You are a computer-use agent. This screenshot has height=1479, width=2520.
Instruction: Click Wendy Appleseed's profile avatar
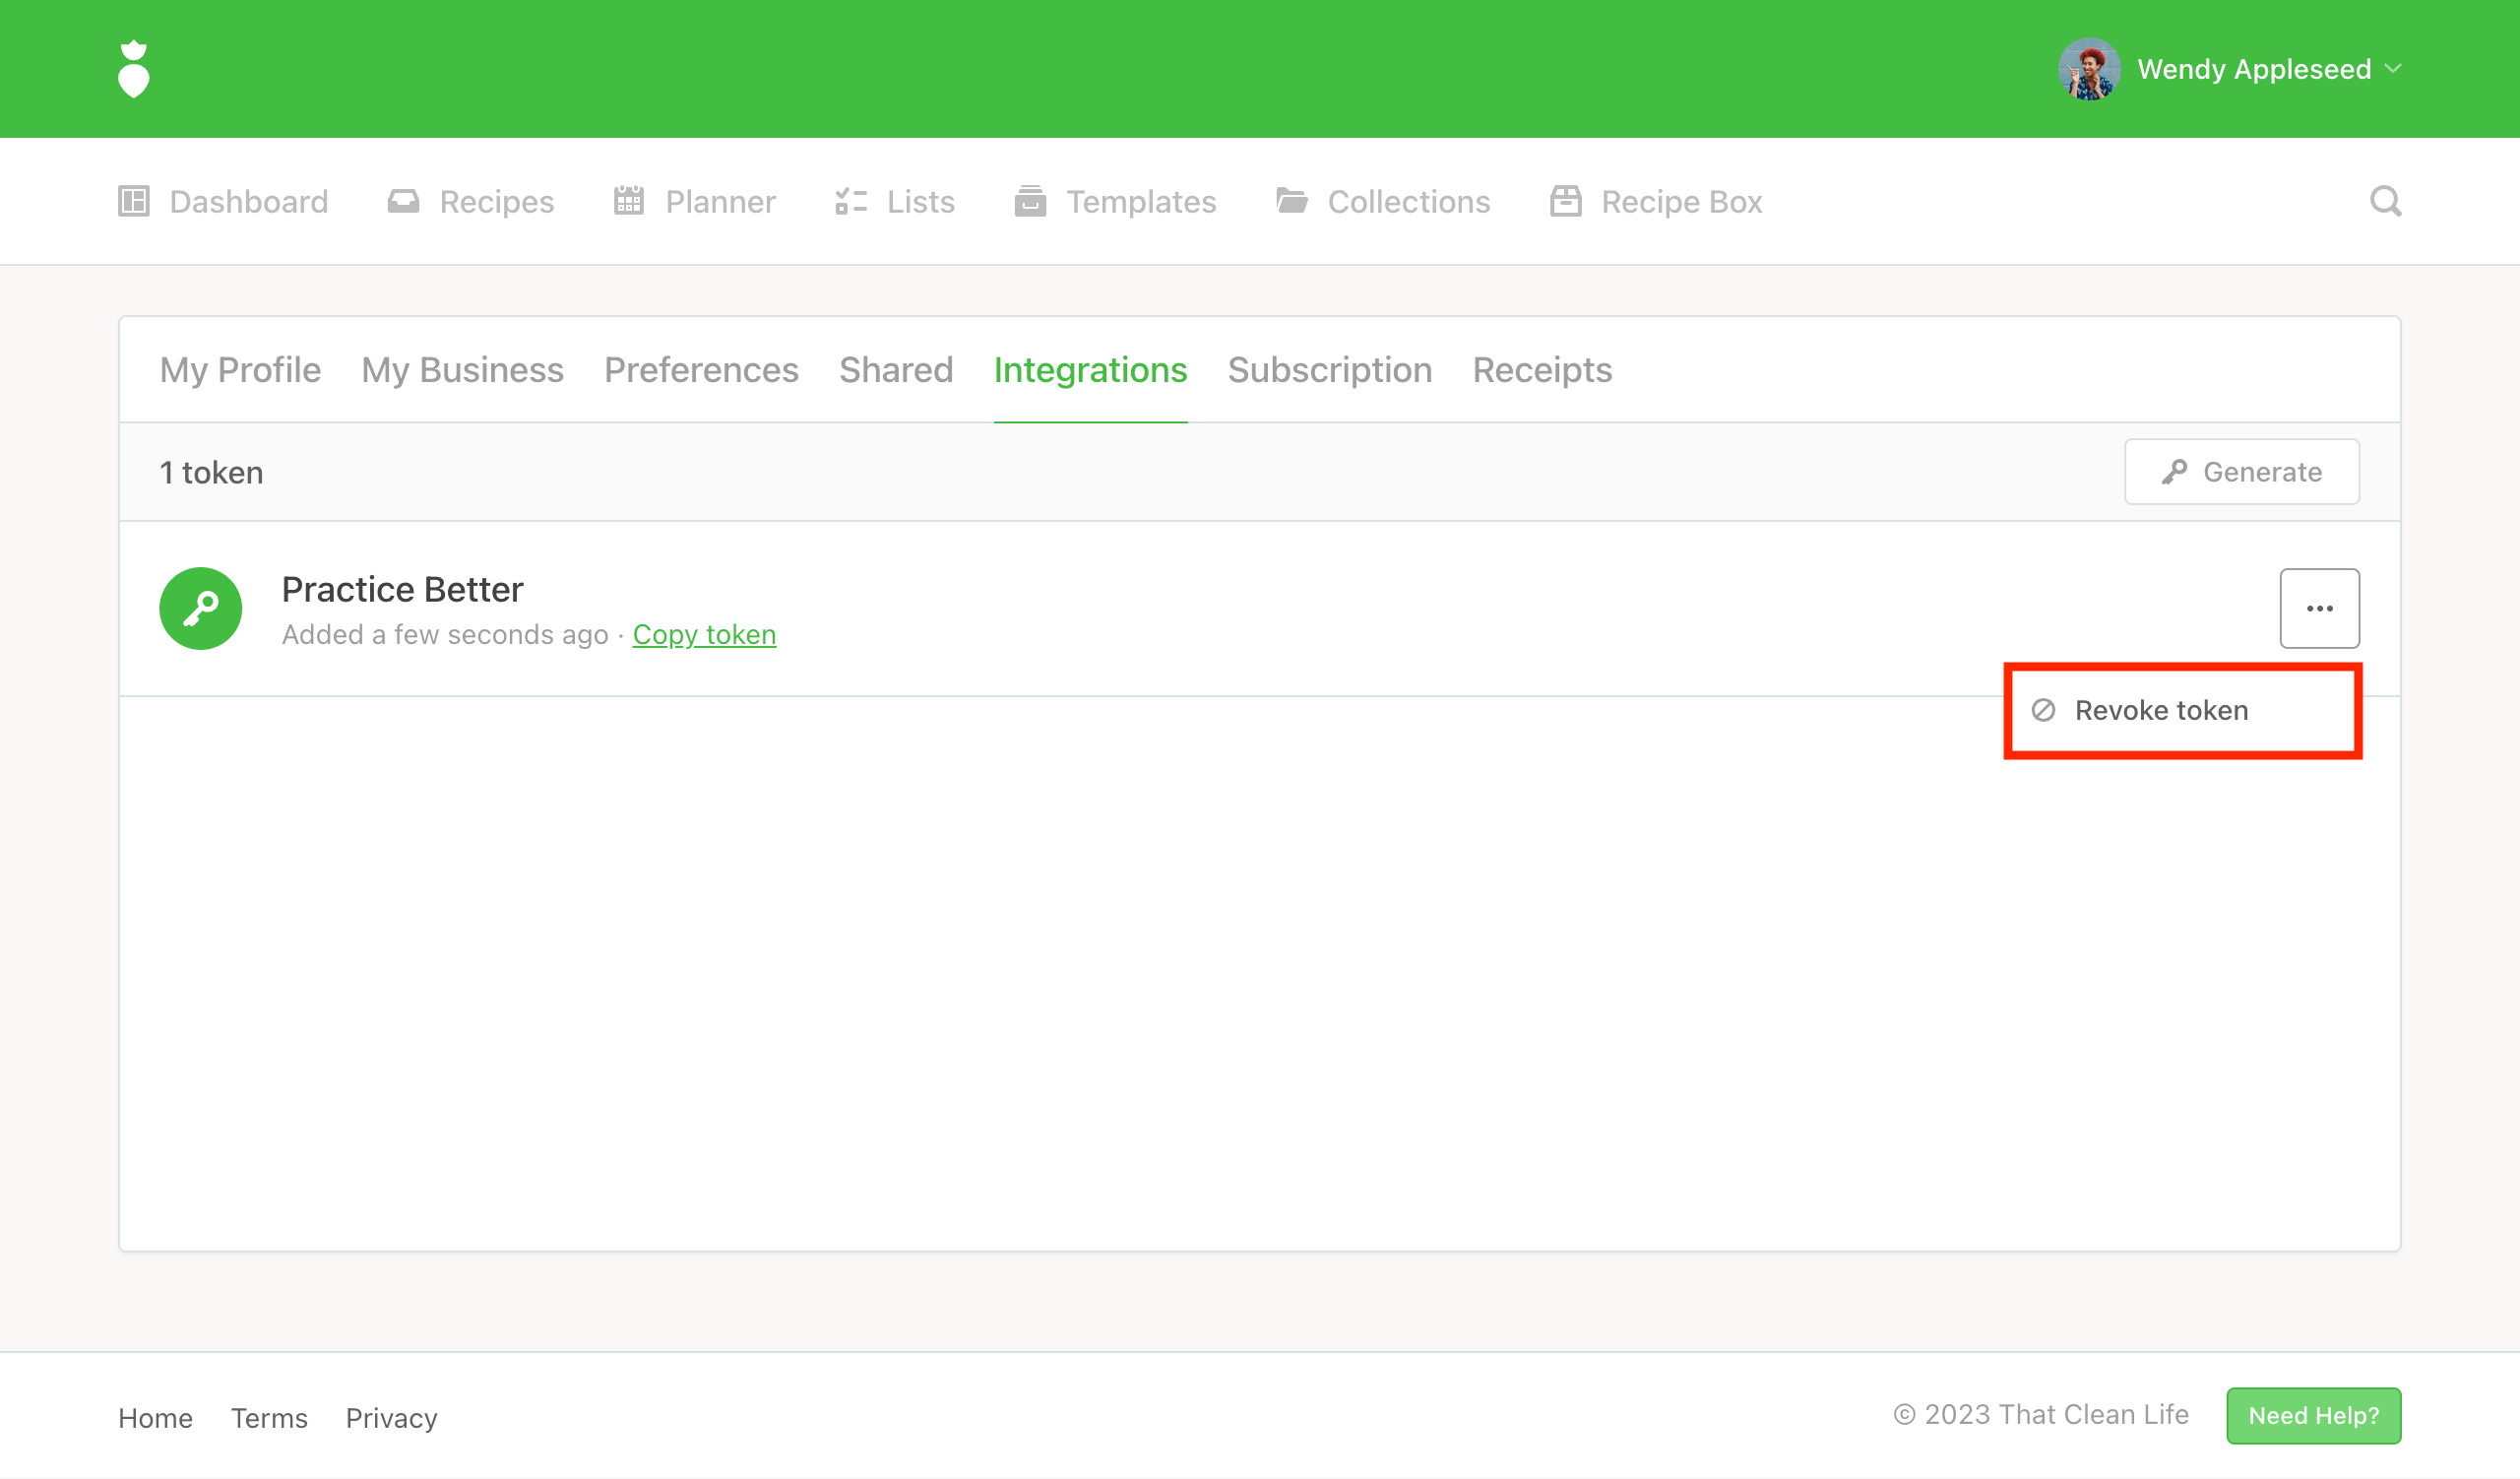point(2088,69)
